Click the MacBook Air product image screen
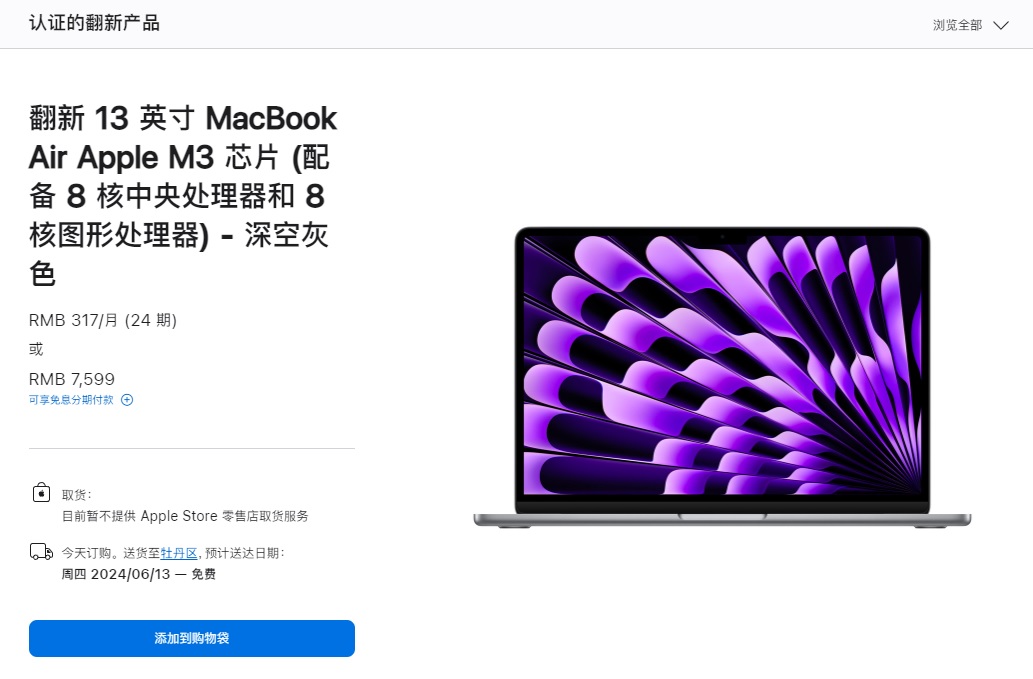The image size is (1033, 679). (722, 365)
